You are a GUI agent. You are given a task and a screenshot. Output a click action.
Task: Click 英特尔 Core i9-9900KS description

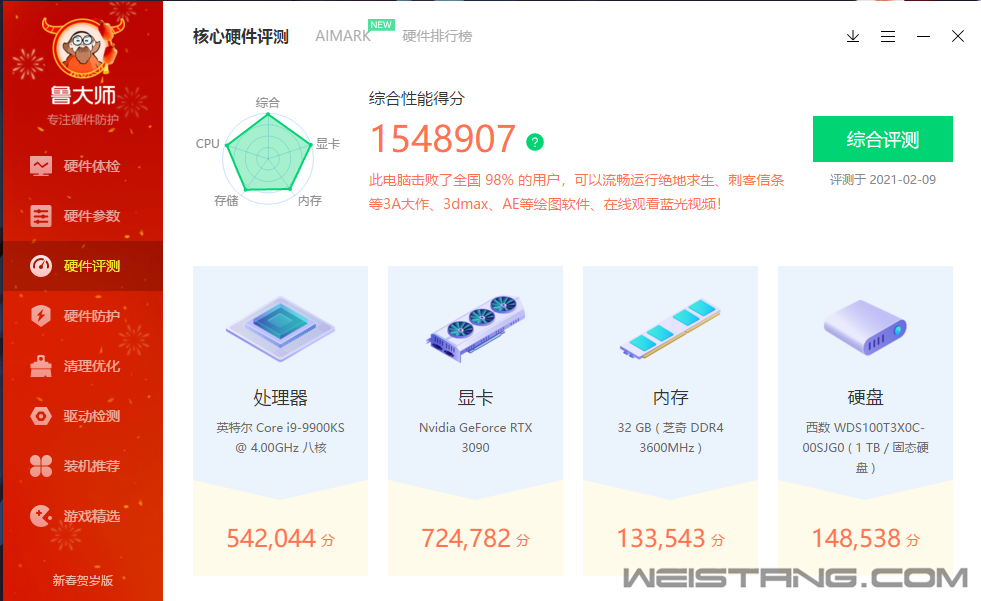pos(280,438)
